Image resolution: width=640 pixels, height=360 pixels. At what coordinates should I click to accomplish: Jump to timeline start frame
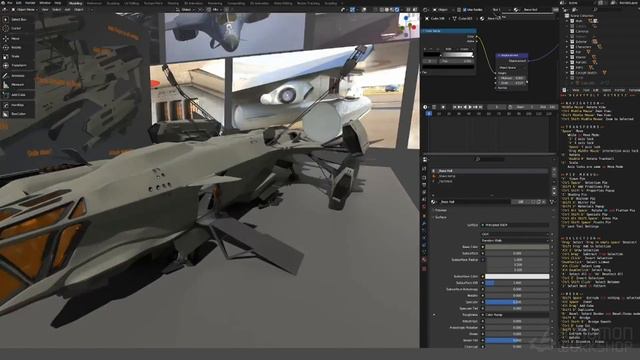455,107
